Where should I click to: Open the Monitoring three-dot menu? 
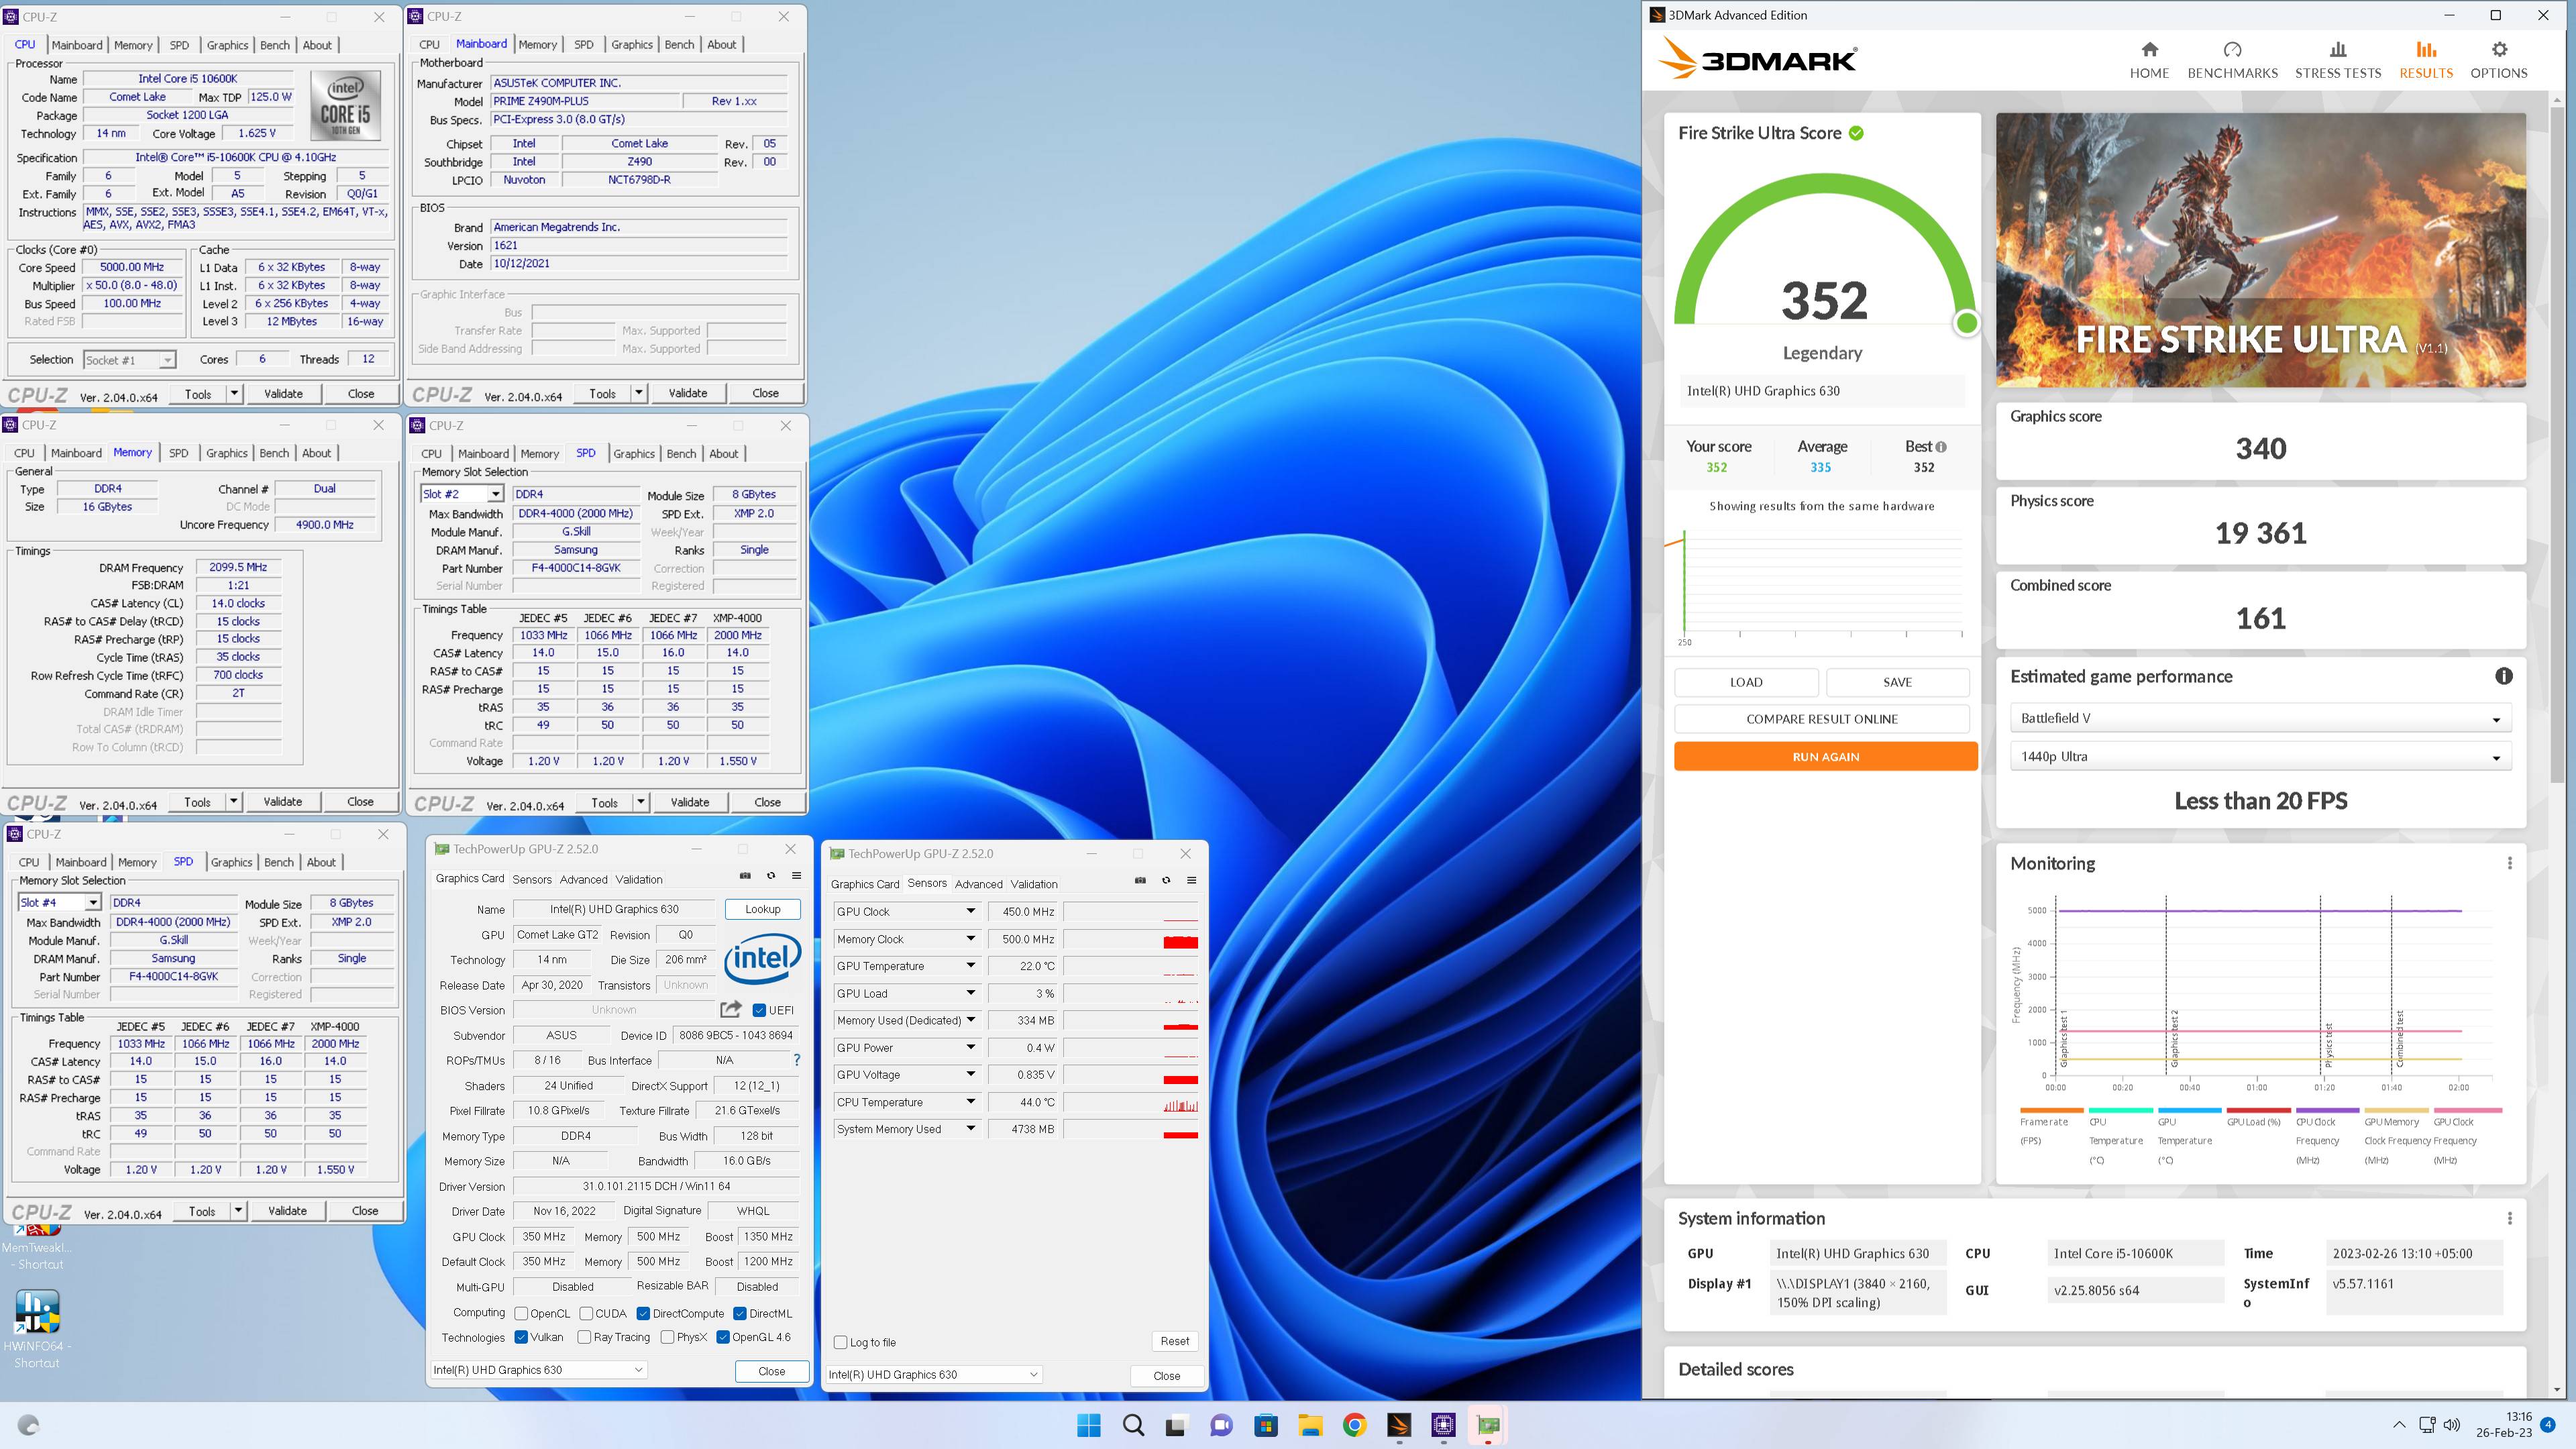point(2509,863)
